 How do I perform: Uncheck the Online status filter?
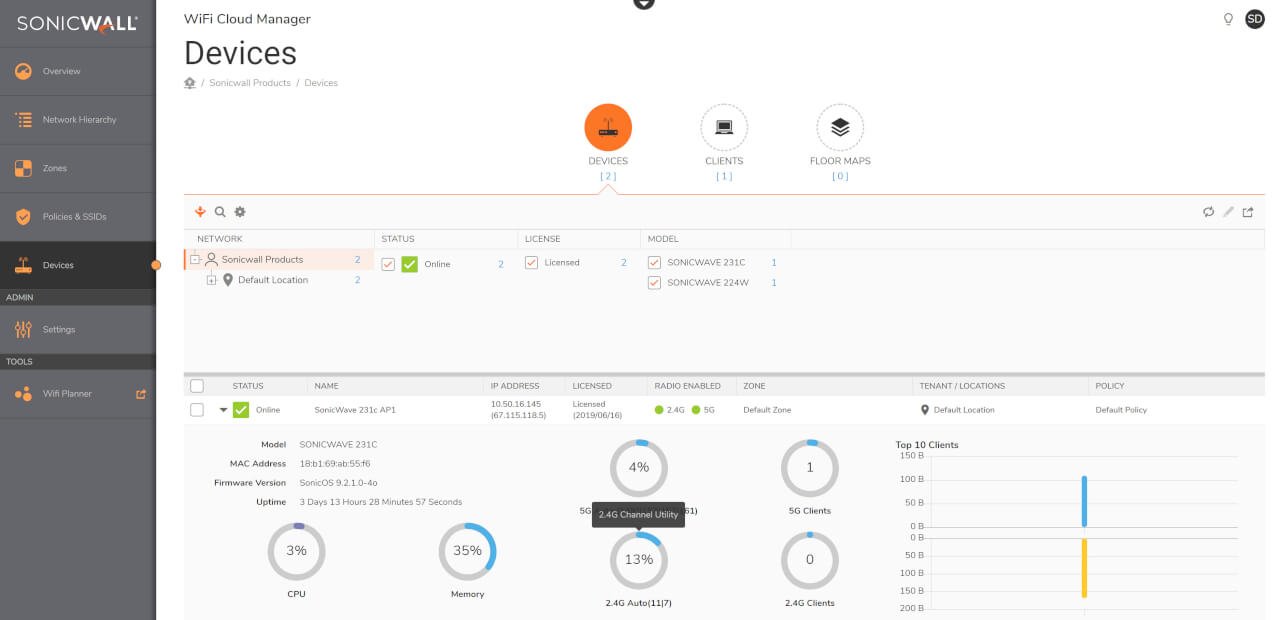click(388, 264)
